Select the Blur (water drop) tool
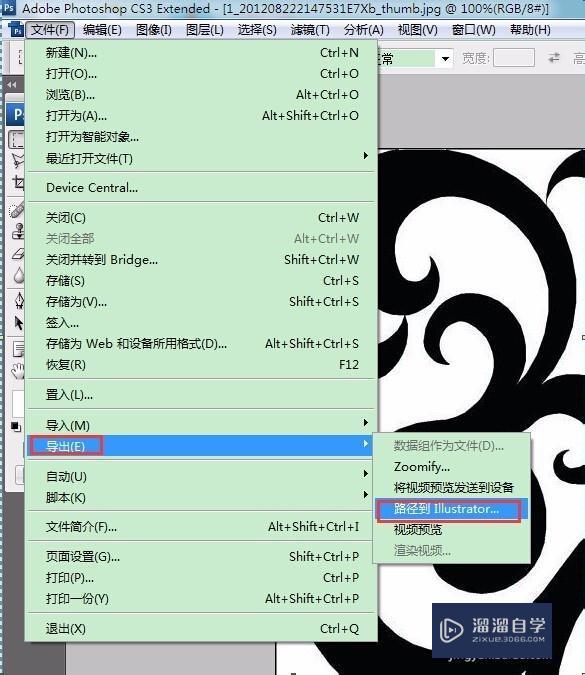 (19, 275)
